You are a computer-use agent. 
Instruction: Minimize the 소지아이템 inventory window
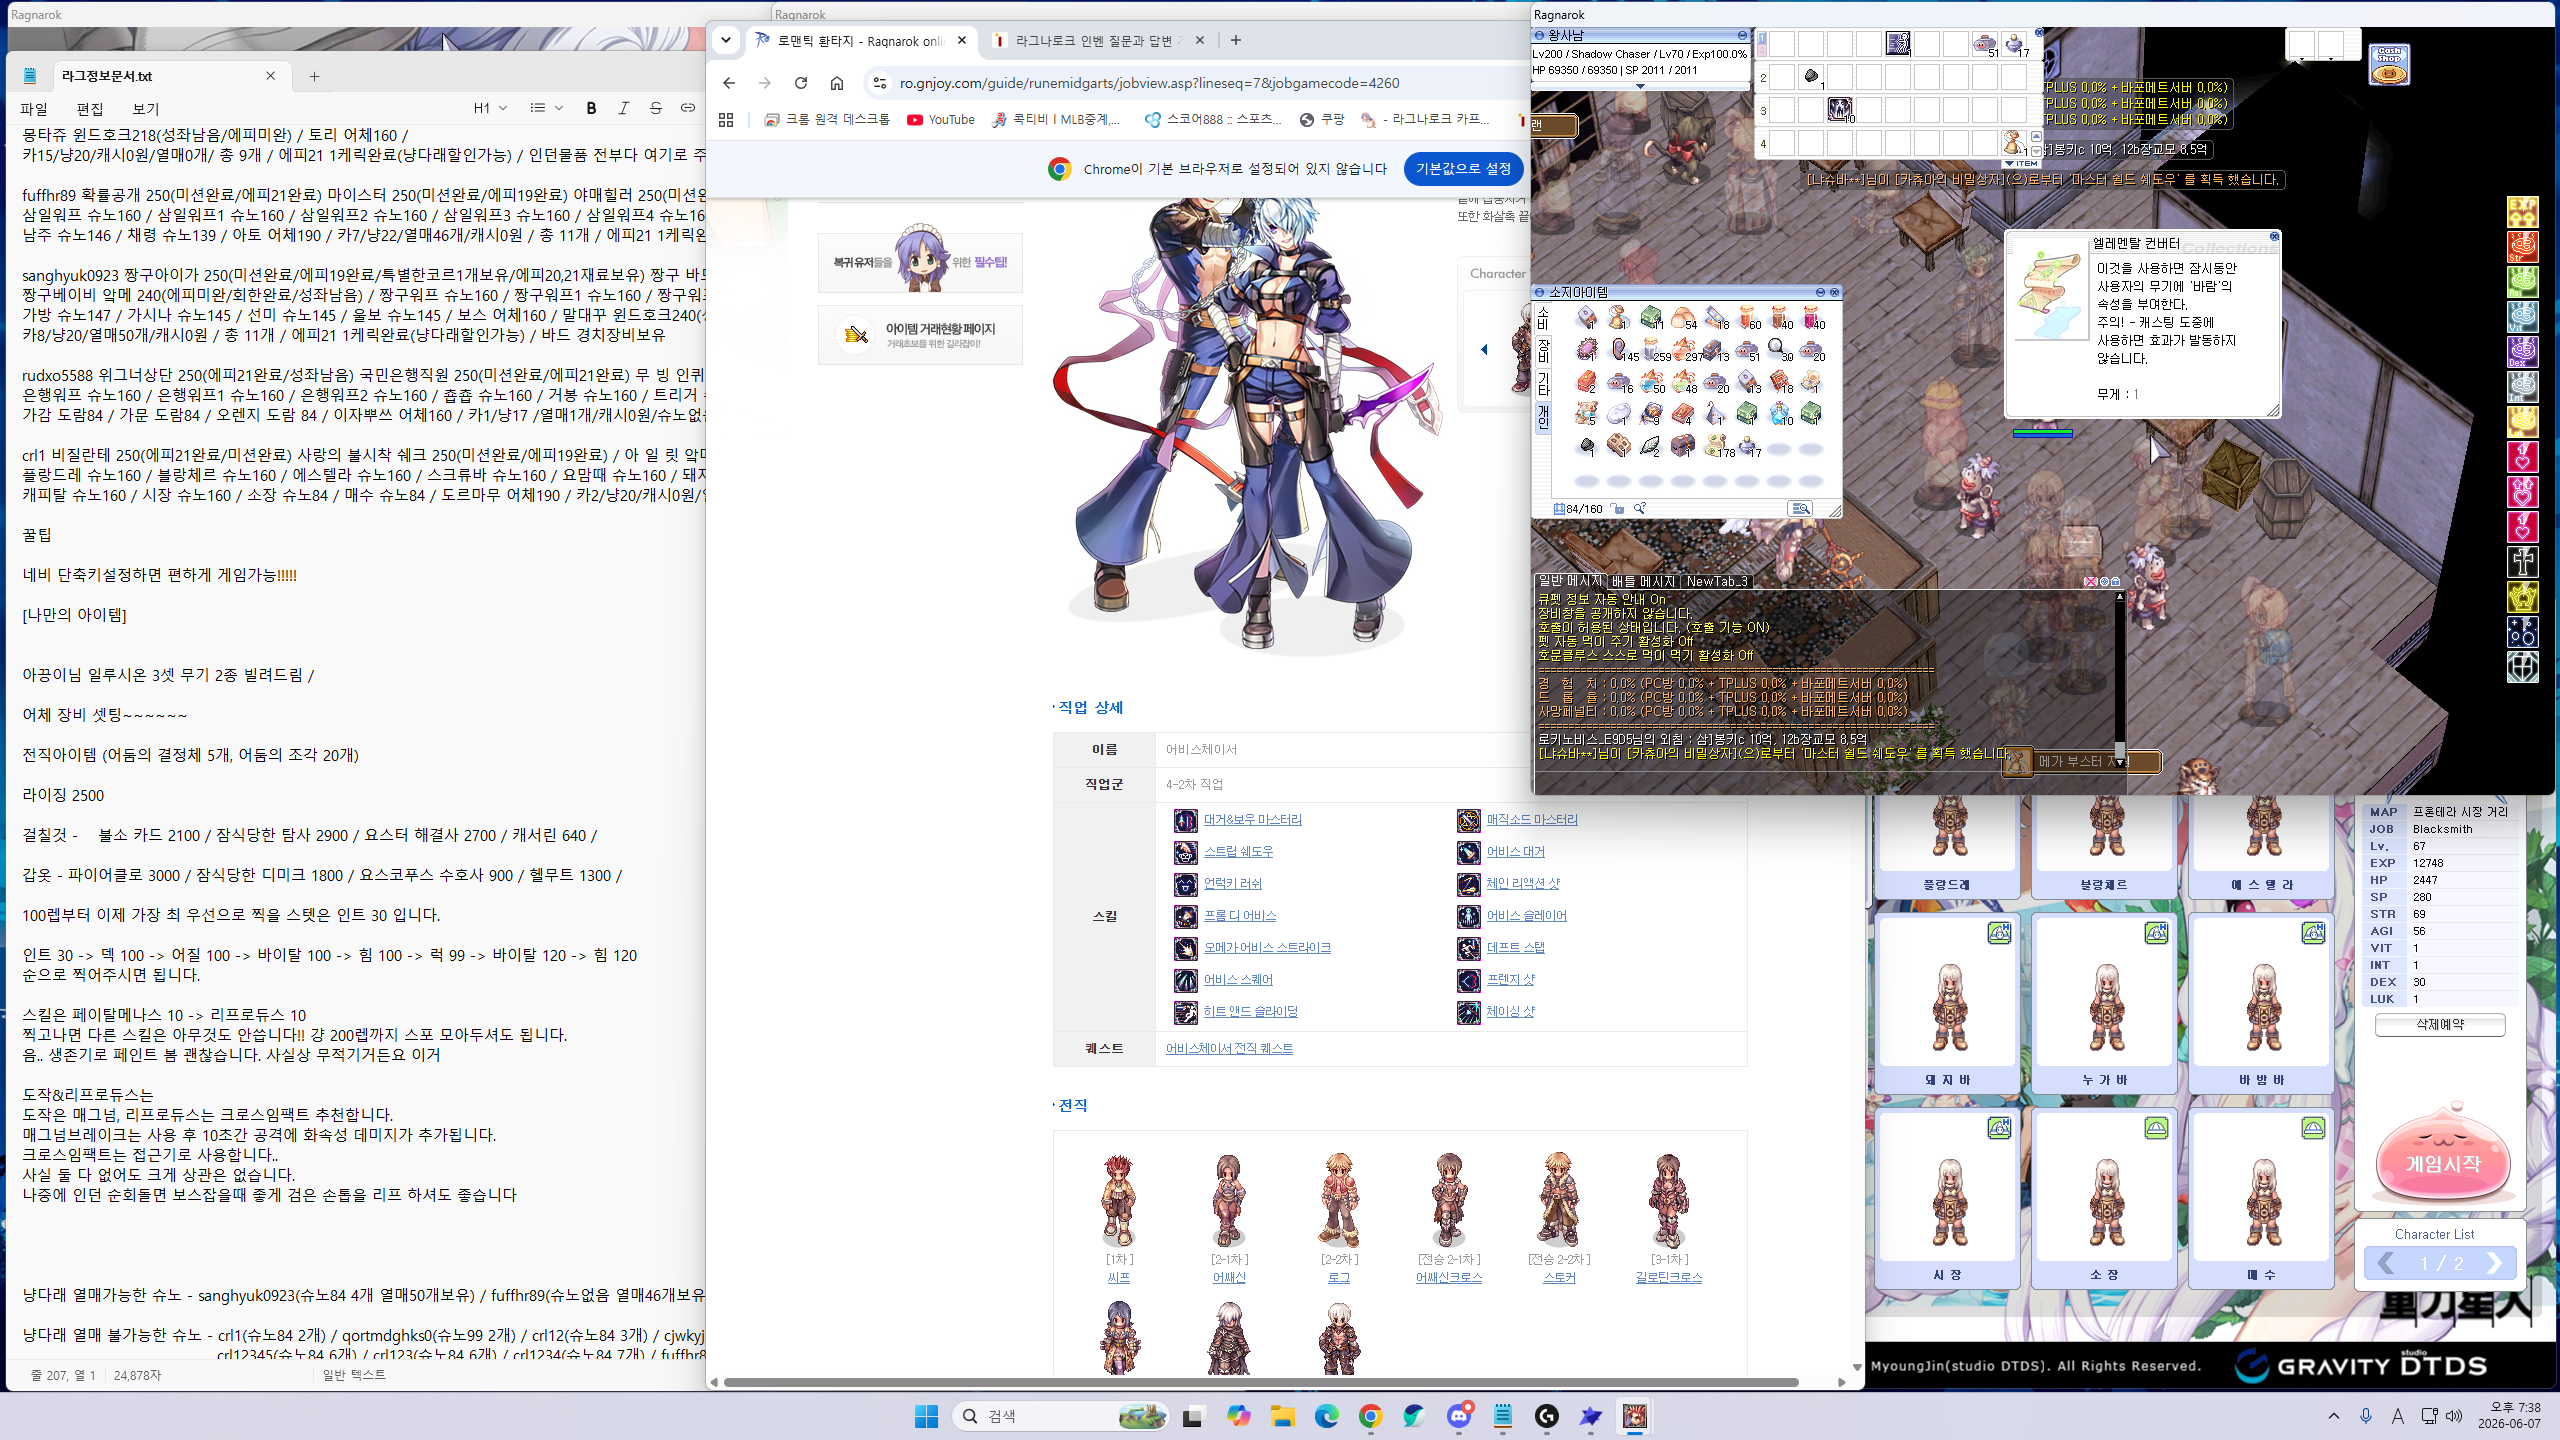[x=1821, y=292]
